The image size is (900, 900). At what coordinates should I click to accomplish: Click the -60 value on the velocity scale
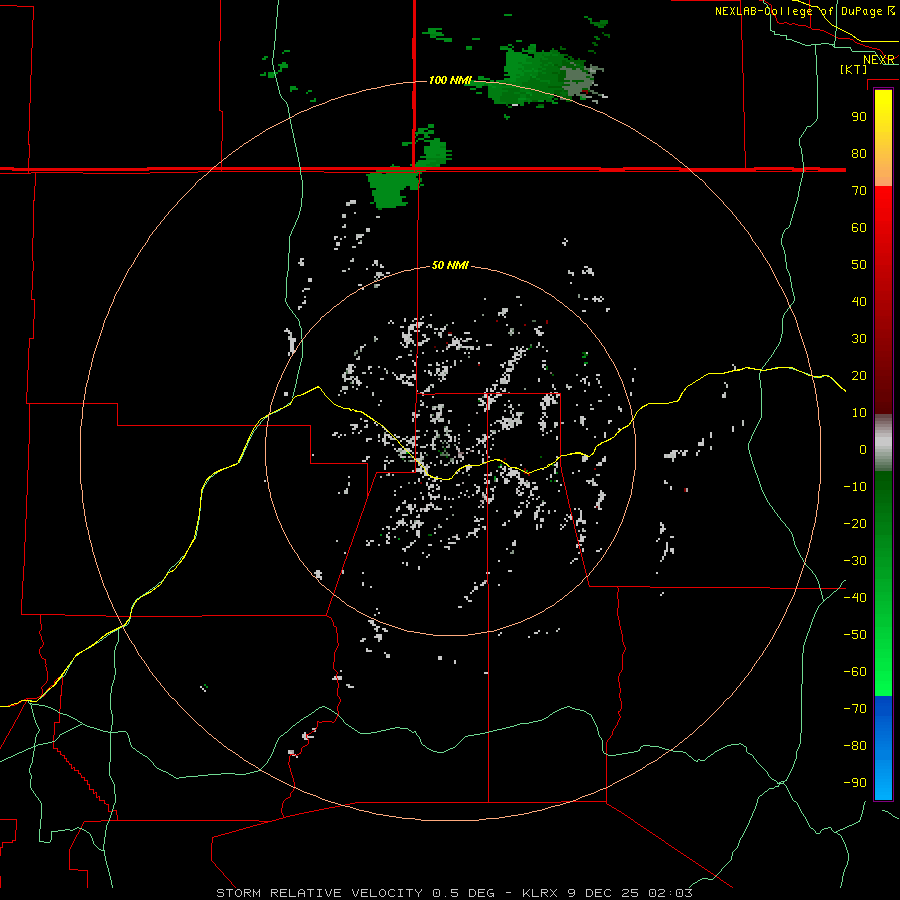point(855,672)
